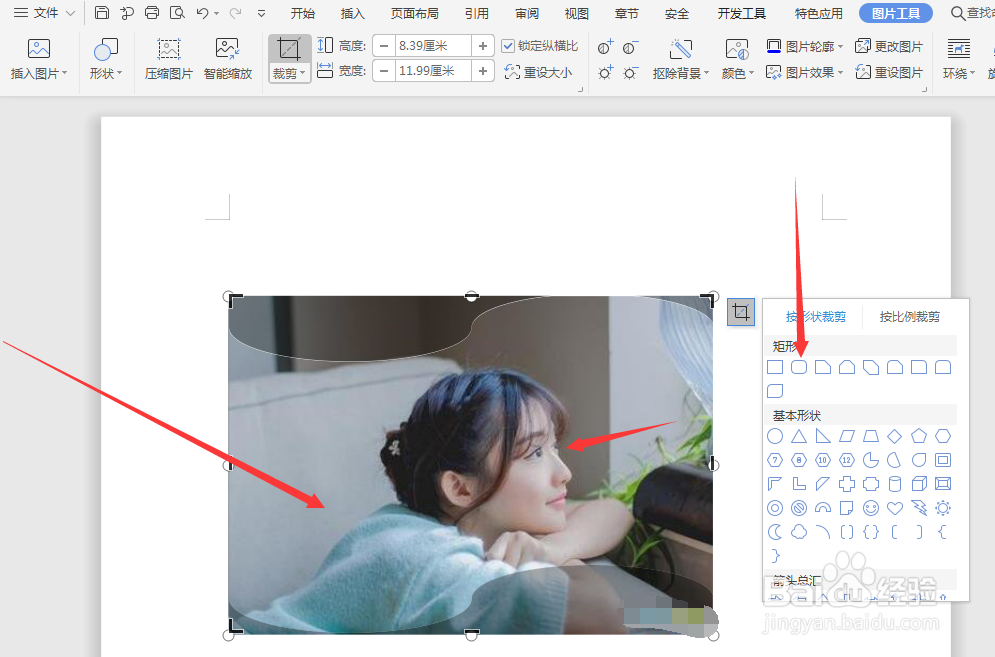Viewport: 995px width, 657px height.
Task: Toggle Lock Aspect Ratio (锁定纵横比) checkbox
Action: point(508,46)
